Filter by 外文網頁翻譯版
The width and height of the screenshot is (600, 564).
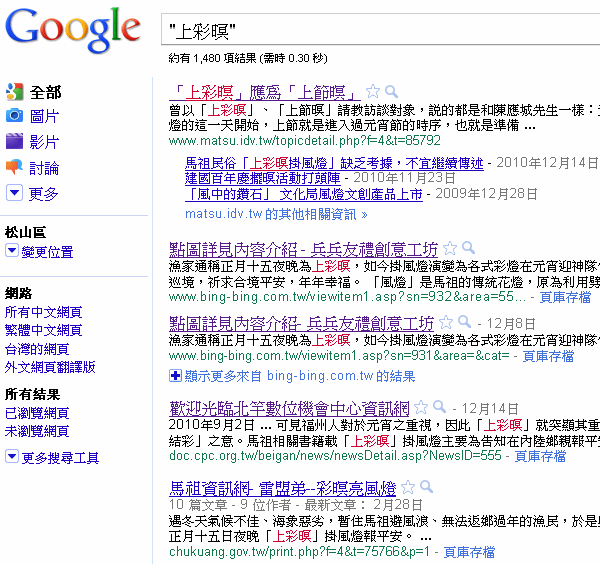pos(50,367)
